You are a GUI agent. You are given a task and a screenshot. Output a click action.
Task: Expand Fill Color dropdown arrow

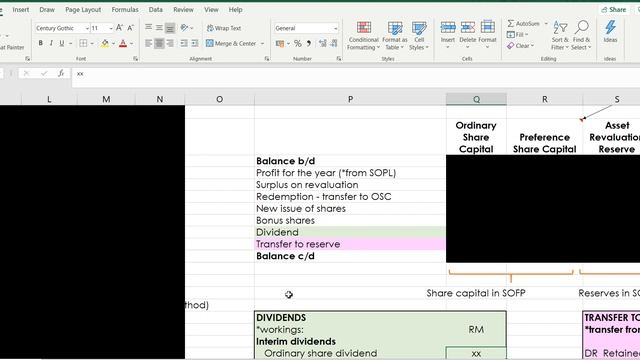point(113,43)
